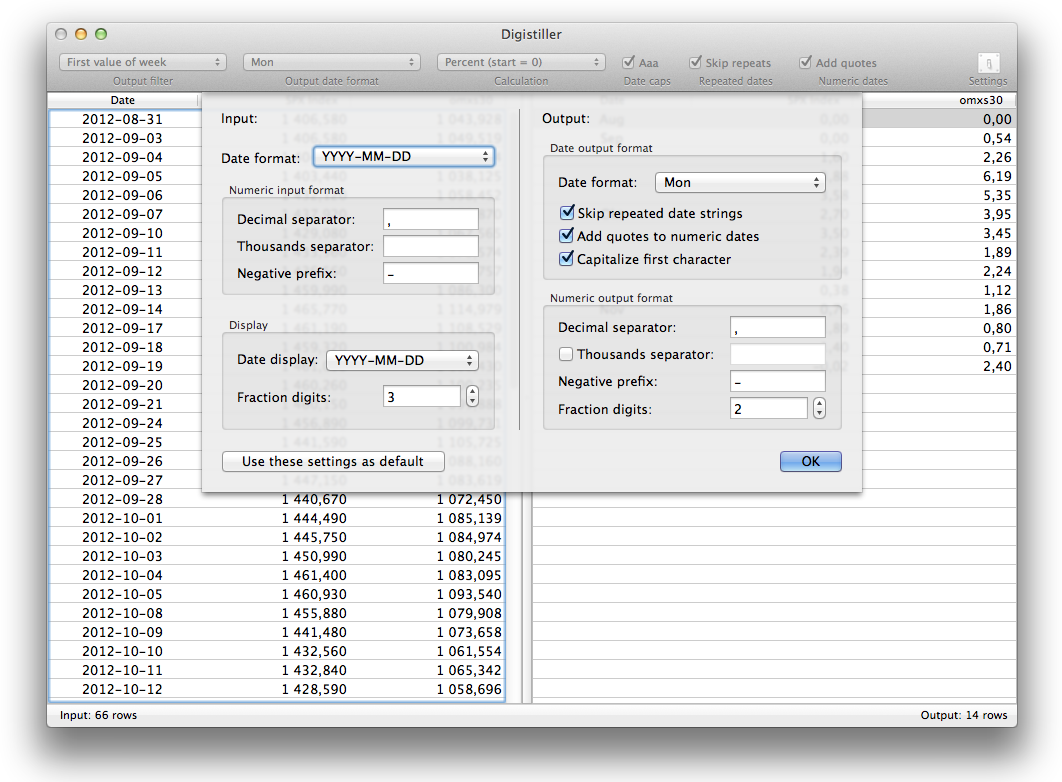Click the input Decimal separator field
Image resolution: width=1062 pixels, height=782 pixels.
(431, 219)
